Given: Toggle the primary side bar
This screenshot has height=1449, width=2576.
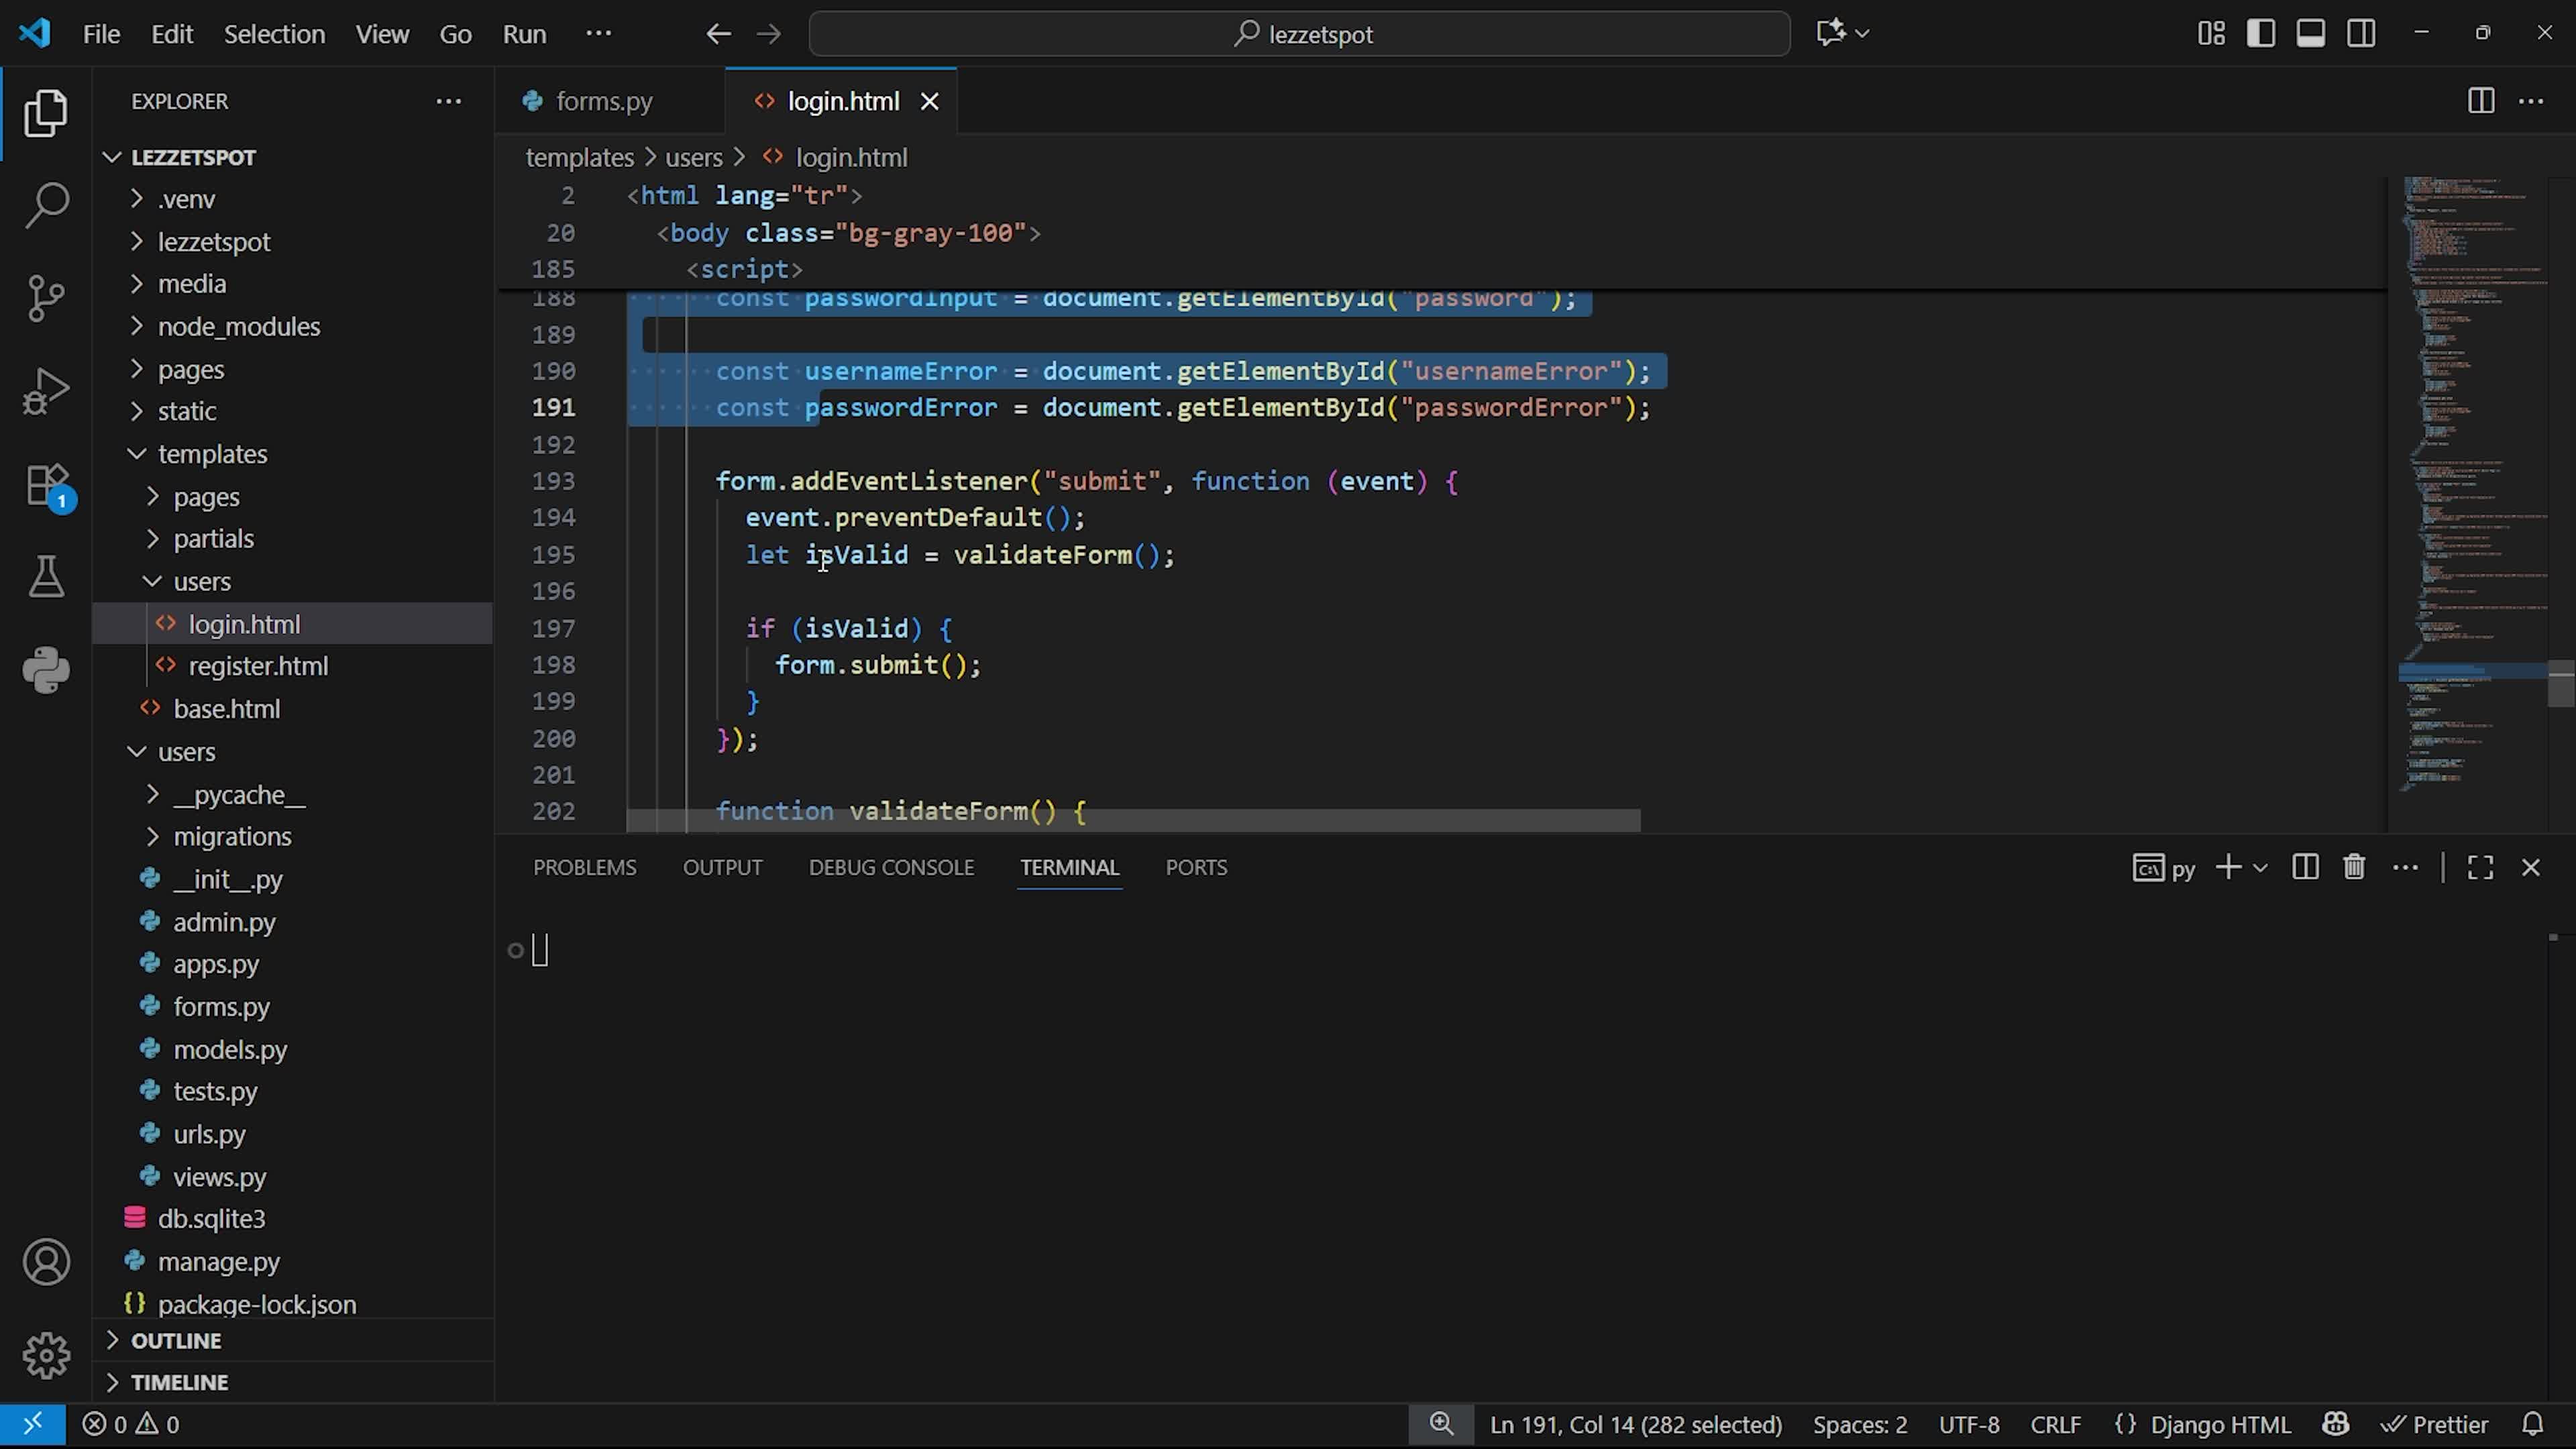Looking at the screenshot, I should 2260,33.
